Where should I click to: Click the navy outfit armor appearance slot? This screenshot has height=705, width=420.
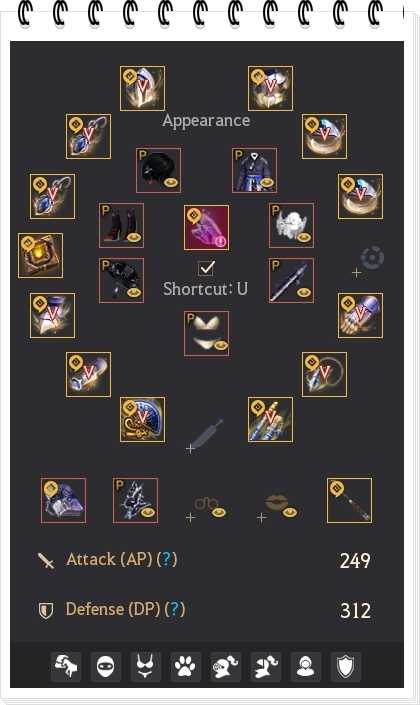tap(255, 170)
